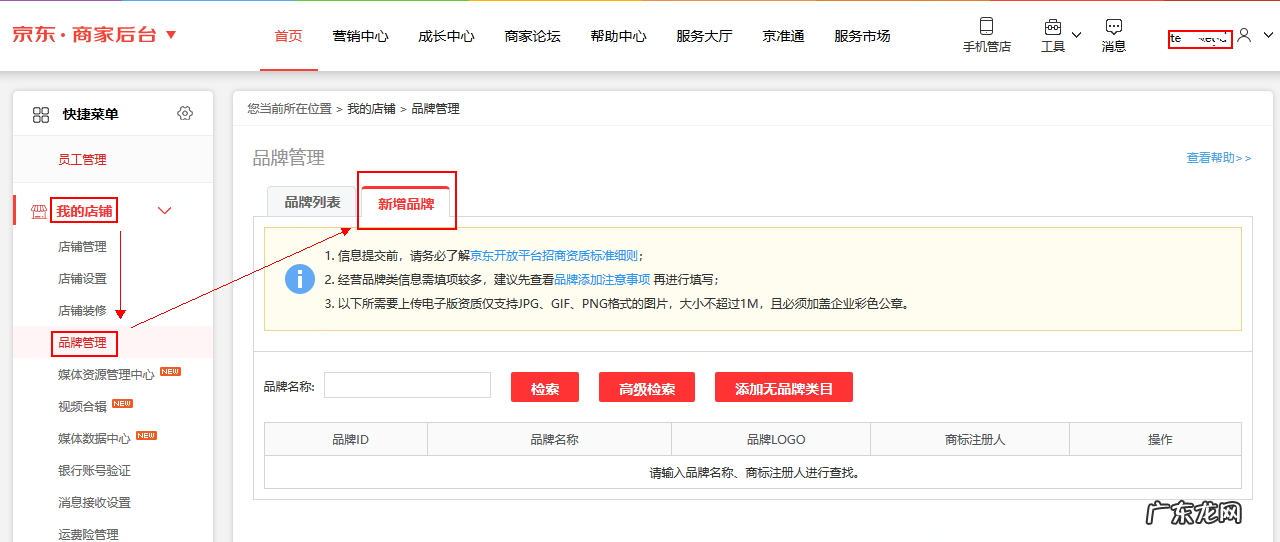Open 员工管理 in quick menu
The width and height of the screenshot is (1280, 542).
(x=82, y=160)
